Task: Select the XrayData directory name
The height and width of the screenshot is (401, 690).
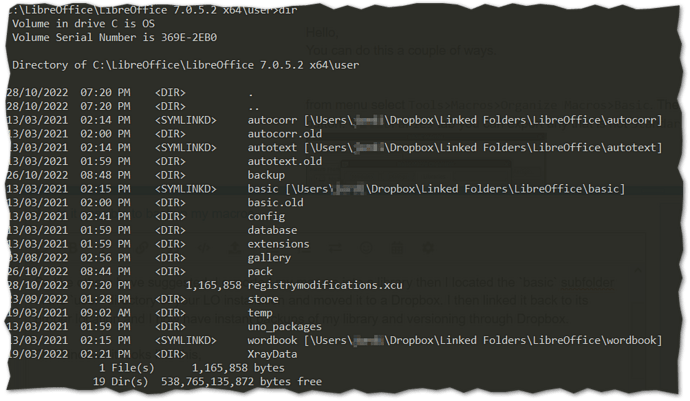Action: tap(272, 354)
